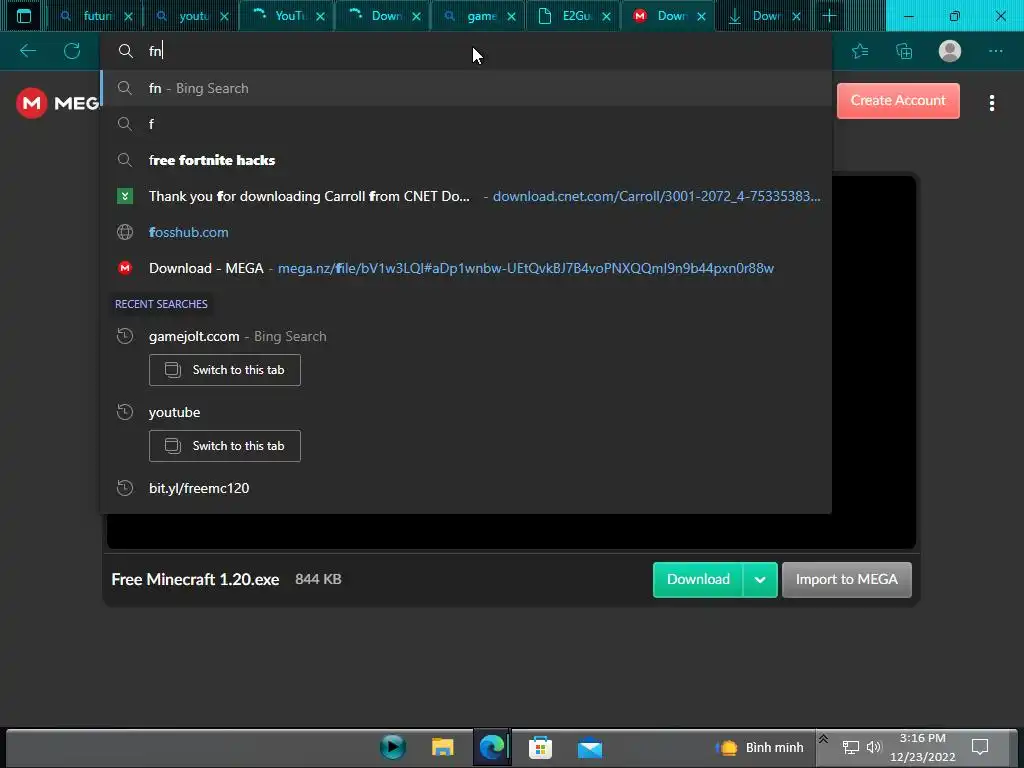1024x768 pixels.
Task: Close the 'game' search tab
Action: coord(512,16)
